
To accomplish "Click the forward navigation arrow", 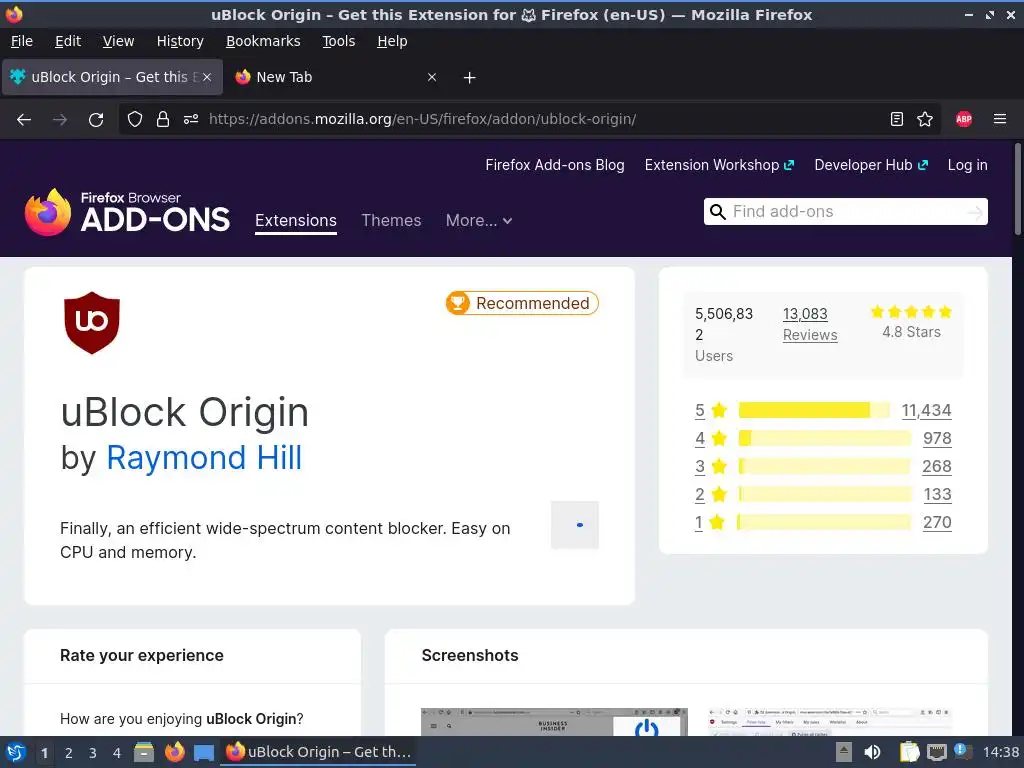I will click(x=60, y=120).
